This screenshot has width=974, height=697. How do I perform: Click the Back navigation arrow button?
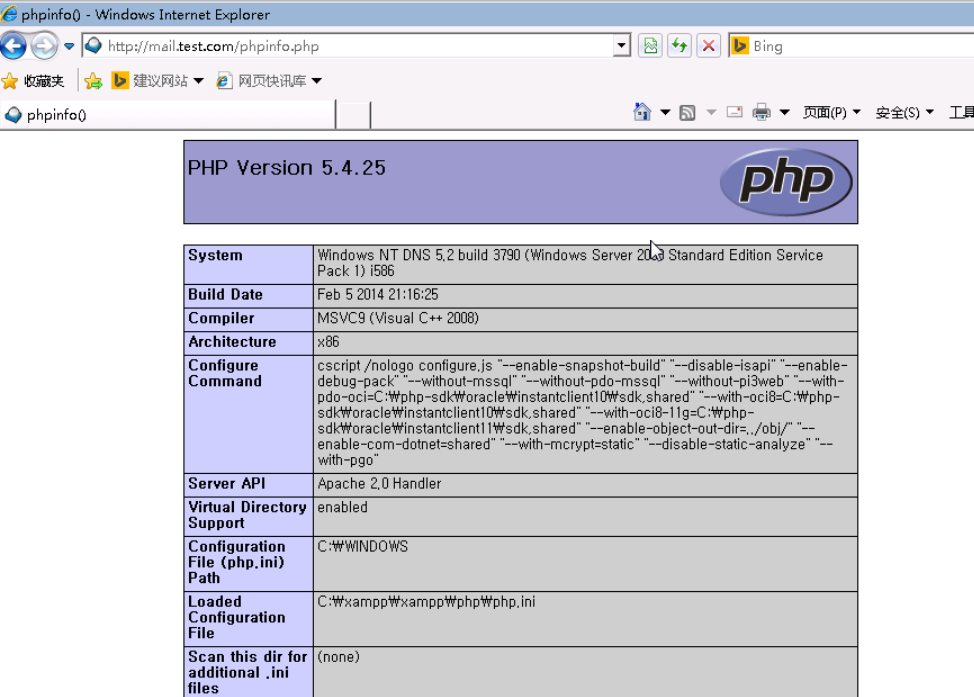tap(14, 46)
